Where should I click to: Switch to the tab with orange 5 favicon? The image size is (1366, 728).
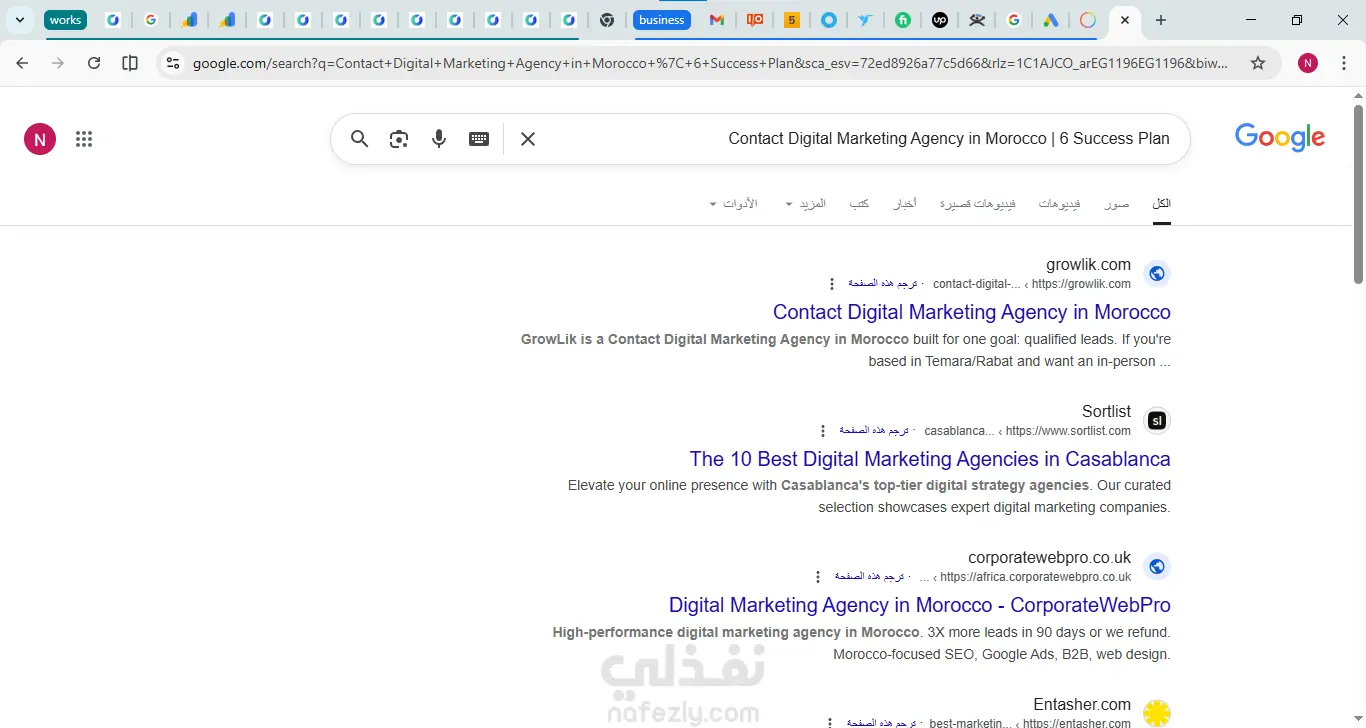[792, 20]
